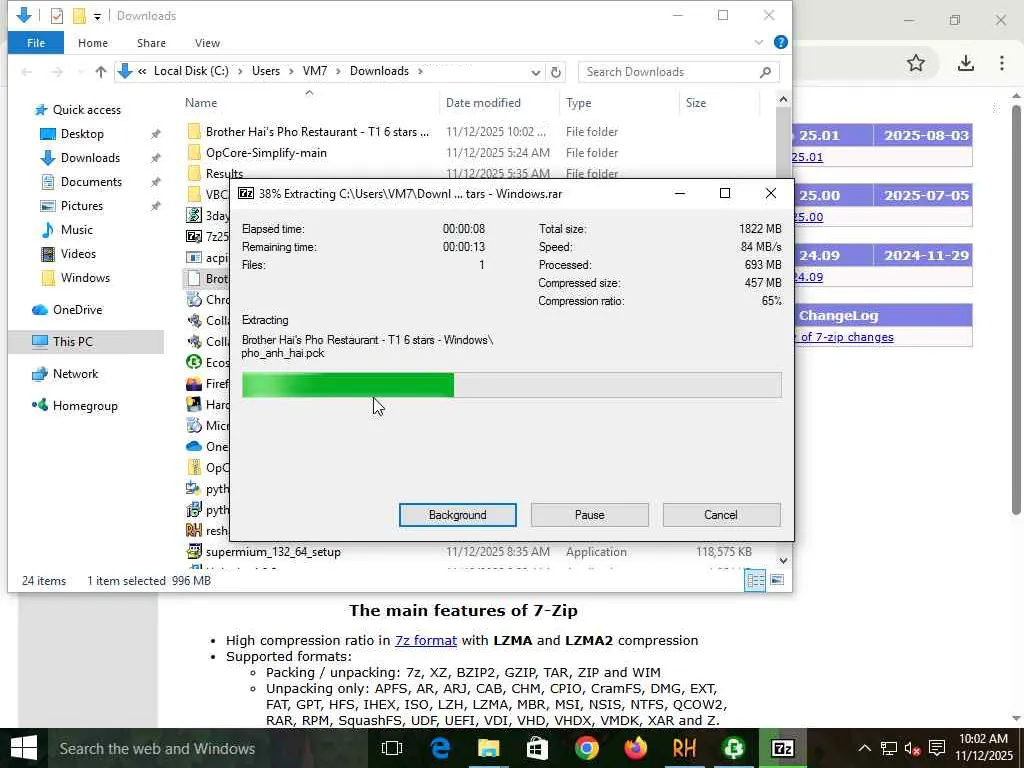This screenshot has width=1024, height=768.
Task: Click VM7 in address breadcrumb
Action: (315, 71)
